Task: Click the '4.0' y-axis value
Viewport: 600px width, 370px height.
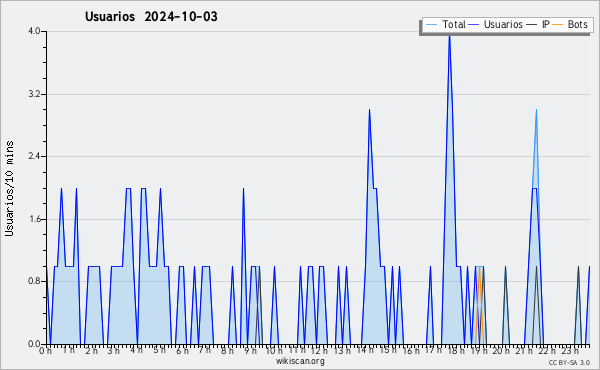Action: (x=34, y=31)
